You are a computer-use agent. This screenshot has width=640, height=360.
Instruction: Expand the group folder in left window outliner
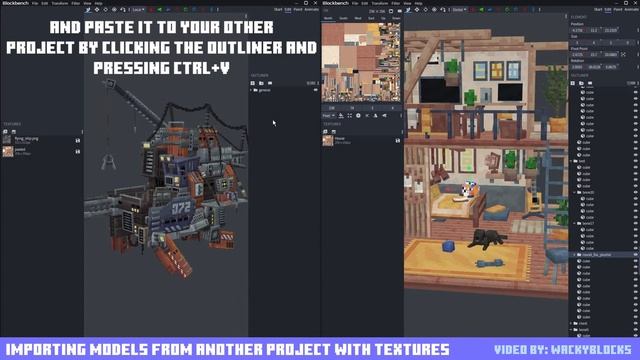click(x=251, y=90)
